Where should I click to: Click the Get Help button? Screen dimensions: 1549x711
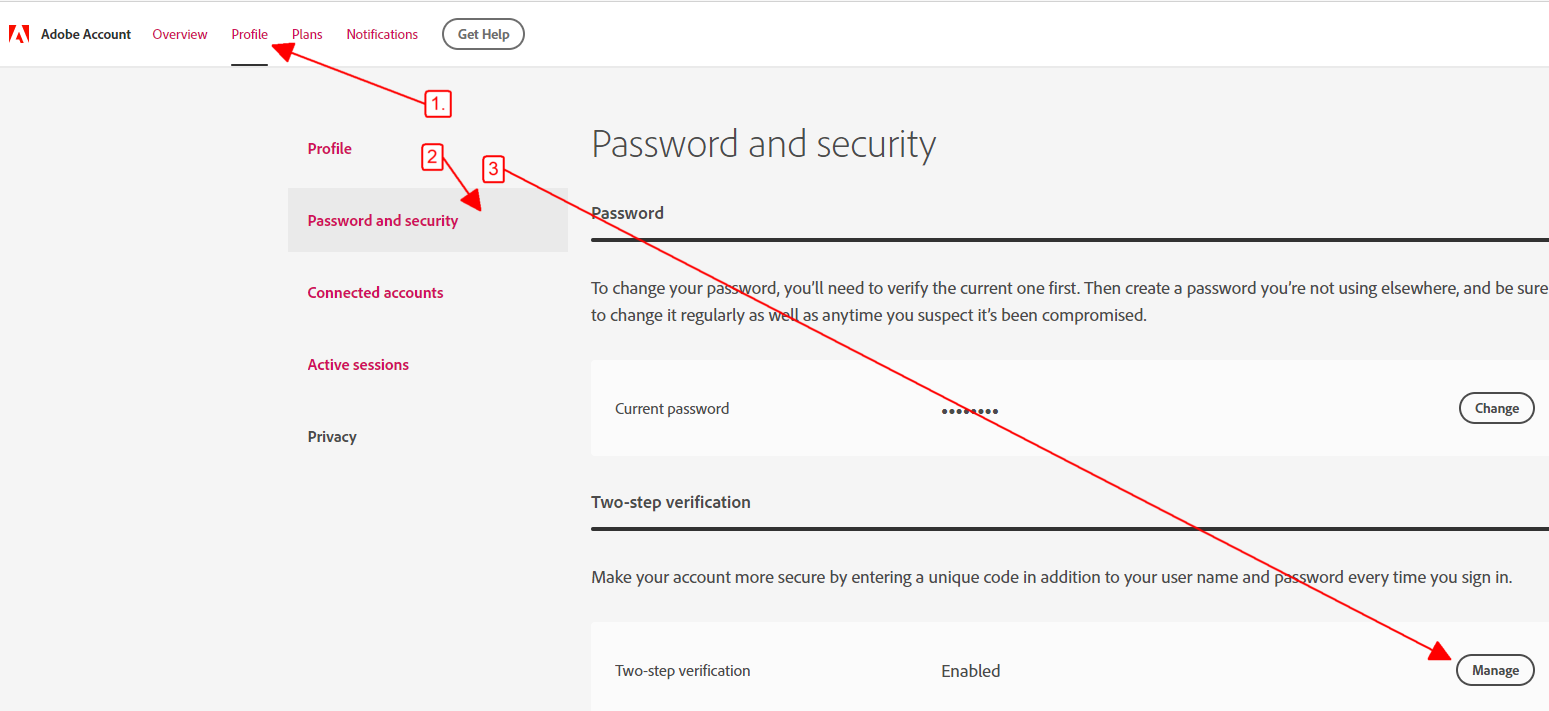tap(483, 33)
